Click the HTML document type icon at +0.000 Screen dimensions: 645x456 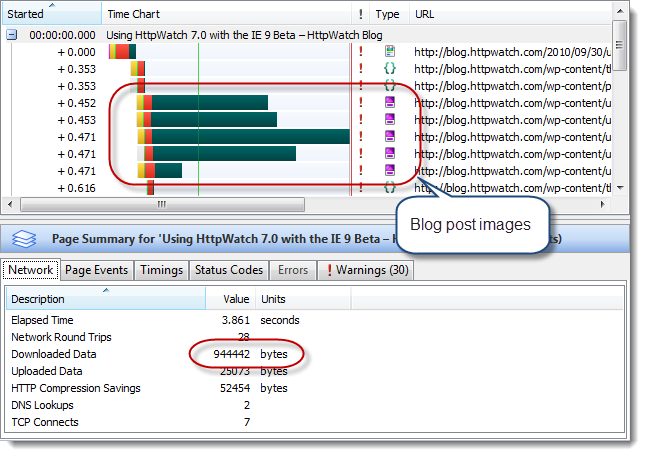tap(390, 51)
